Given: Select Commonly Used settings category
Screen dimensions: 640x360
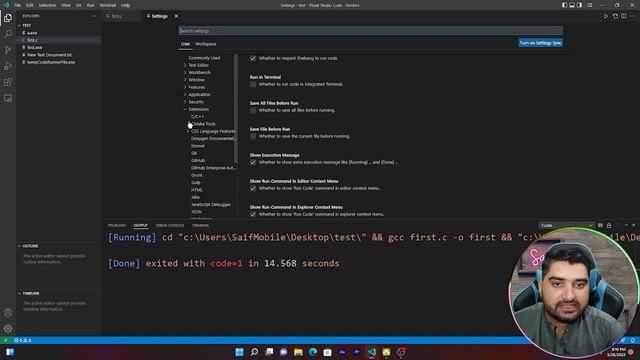Looking at the screenshot, I should coord(204,58).
